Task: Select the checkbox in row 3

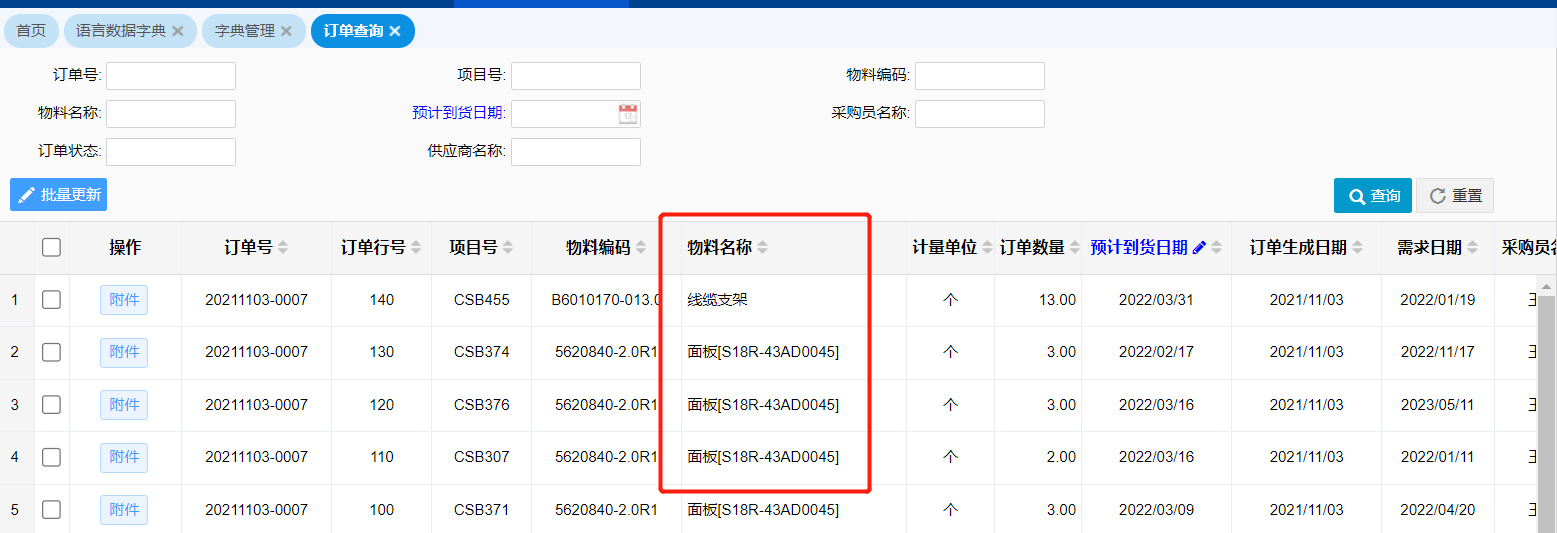Action: [x=51, y=405]
